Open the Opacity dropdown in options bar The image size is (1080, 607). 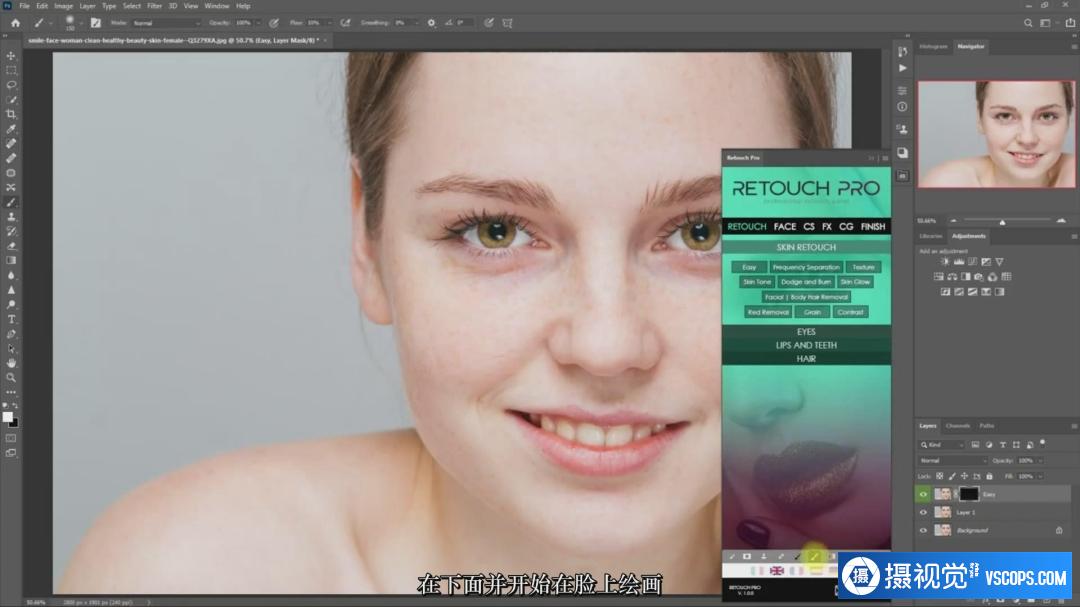[x=257, y=23]
